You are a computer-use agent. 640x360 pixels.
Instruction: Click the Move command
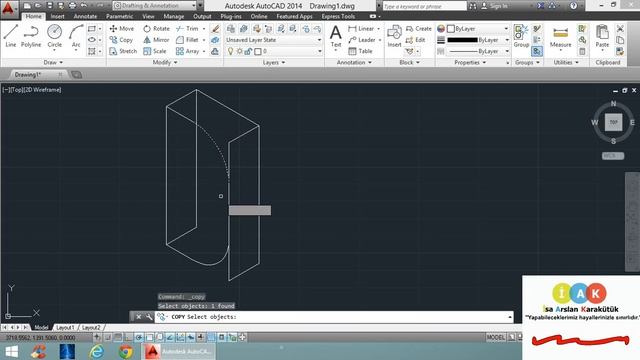[122, 29]
